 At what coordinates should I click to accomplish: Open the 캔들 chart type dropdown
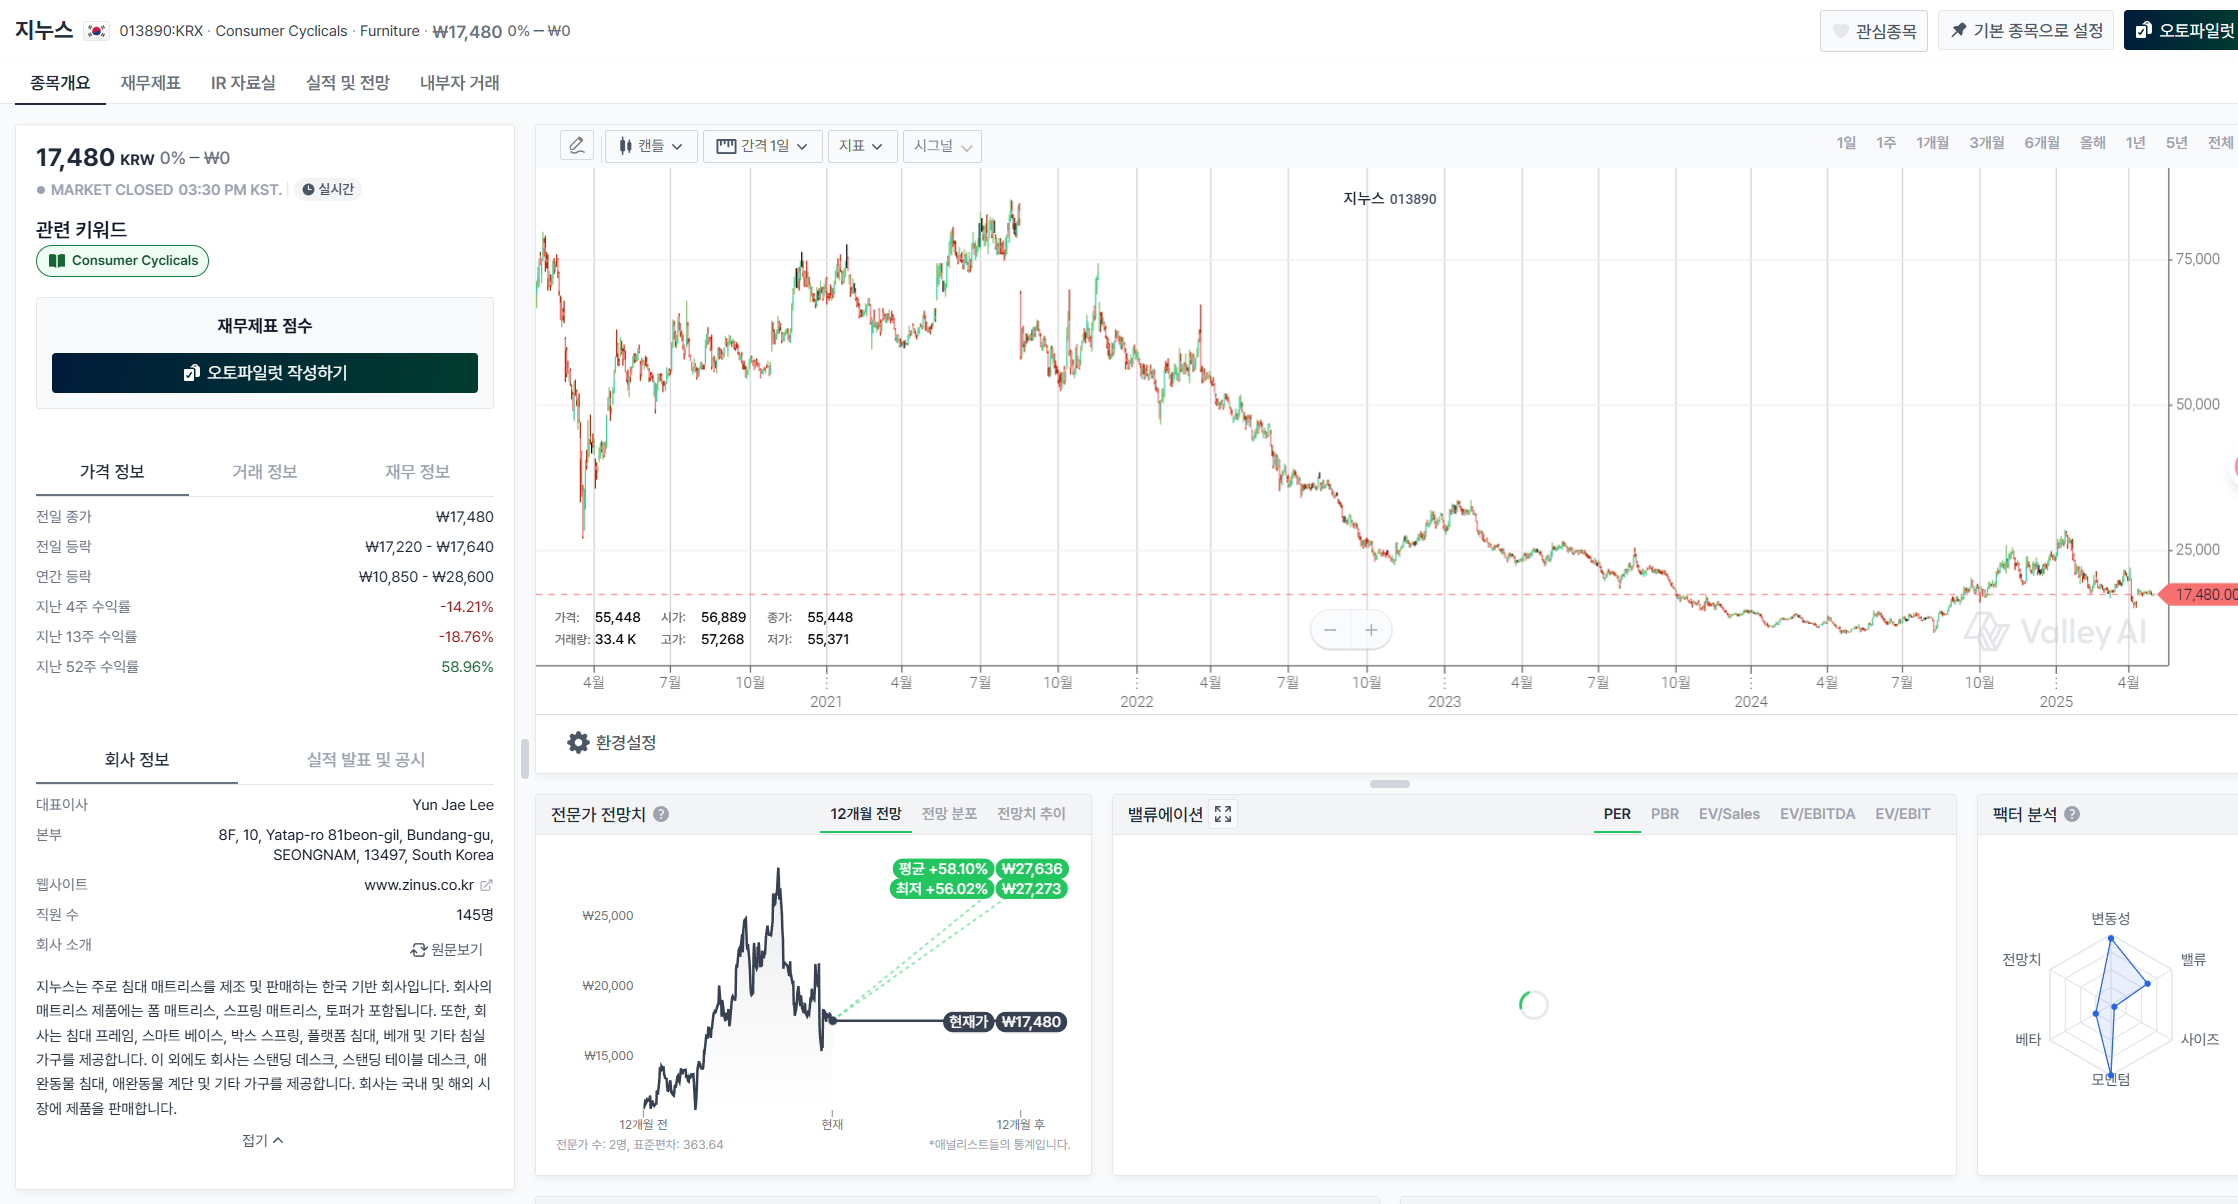650,146
